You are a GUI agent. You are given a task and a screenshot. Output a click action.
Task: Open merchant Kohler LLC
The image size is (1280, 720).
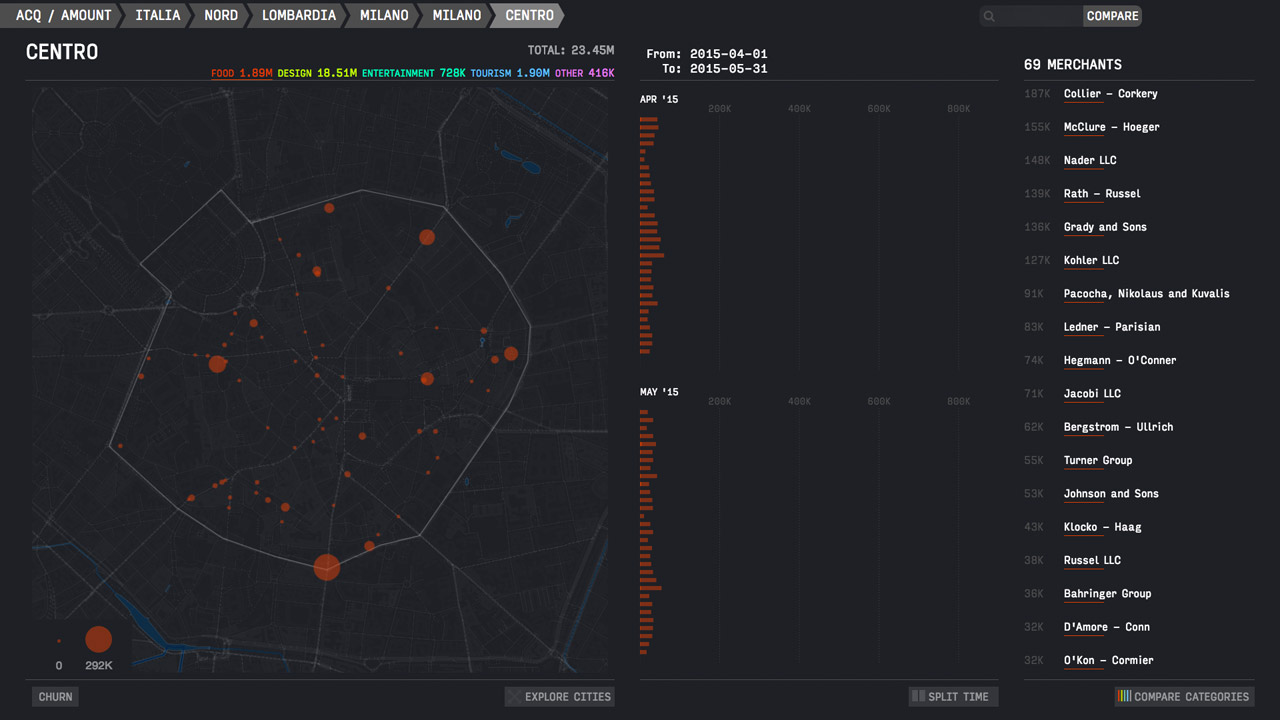click(1091, 261)
